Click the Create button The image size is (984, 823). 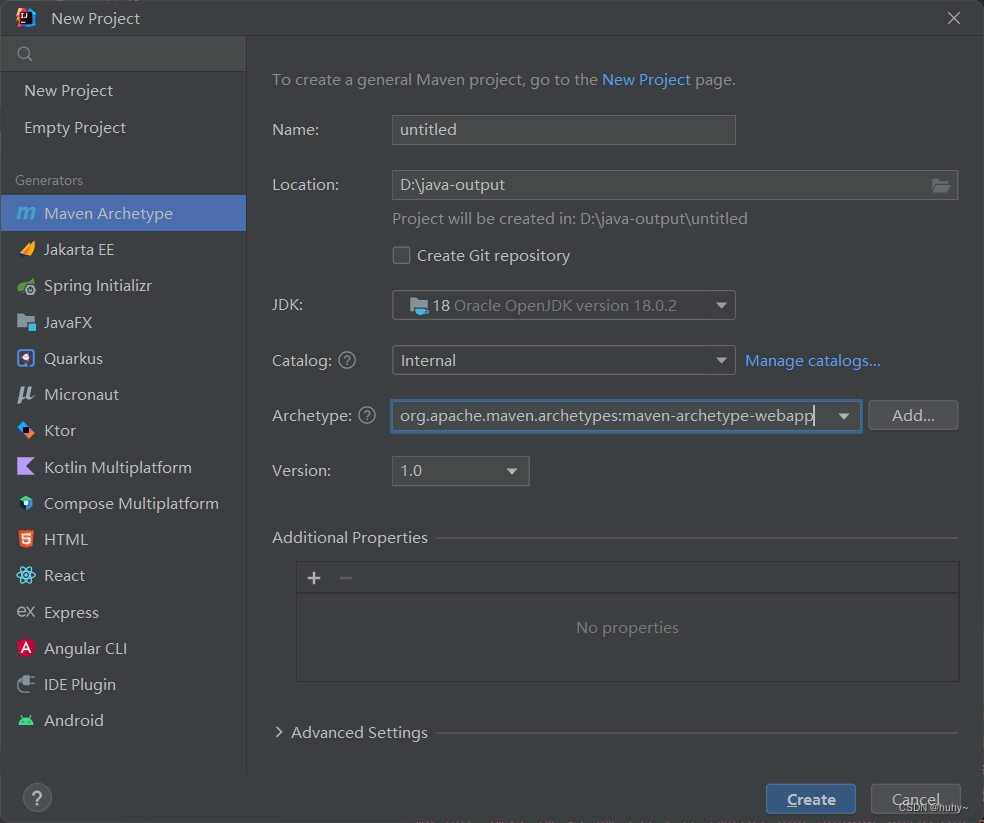coord(811,799)
